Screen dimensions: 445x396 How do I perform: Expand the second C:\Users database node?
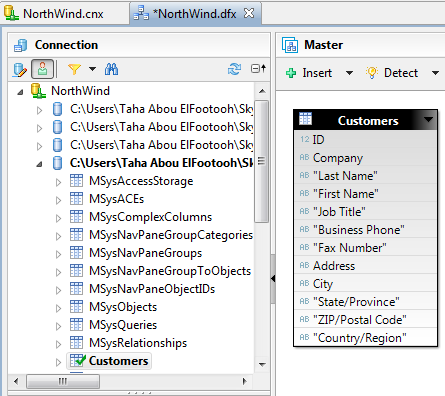click(39, 128)
